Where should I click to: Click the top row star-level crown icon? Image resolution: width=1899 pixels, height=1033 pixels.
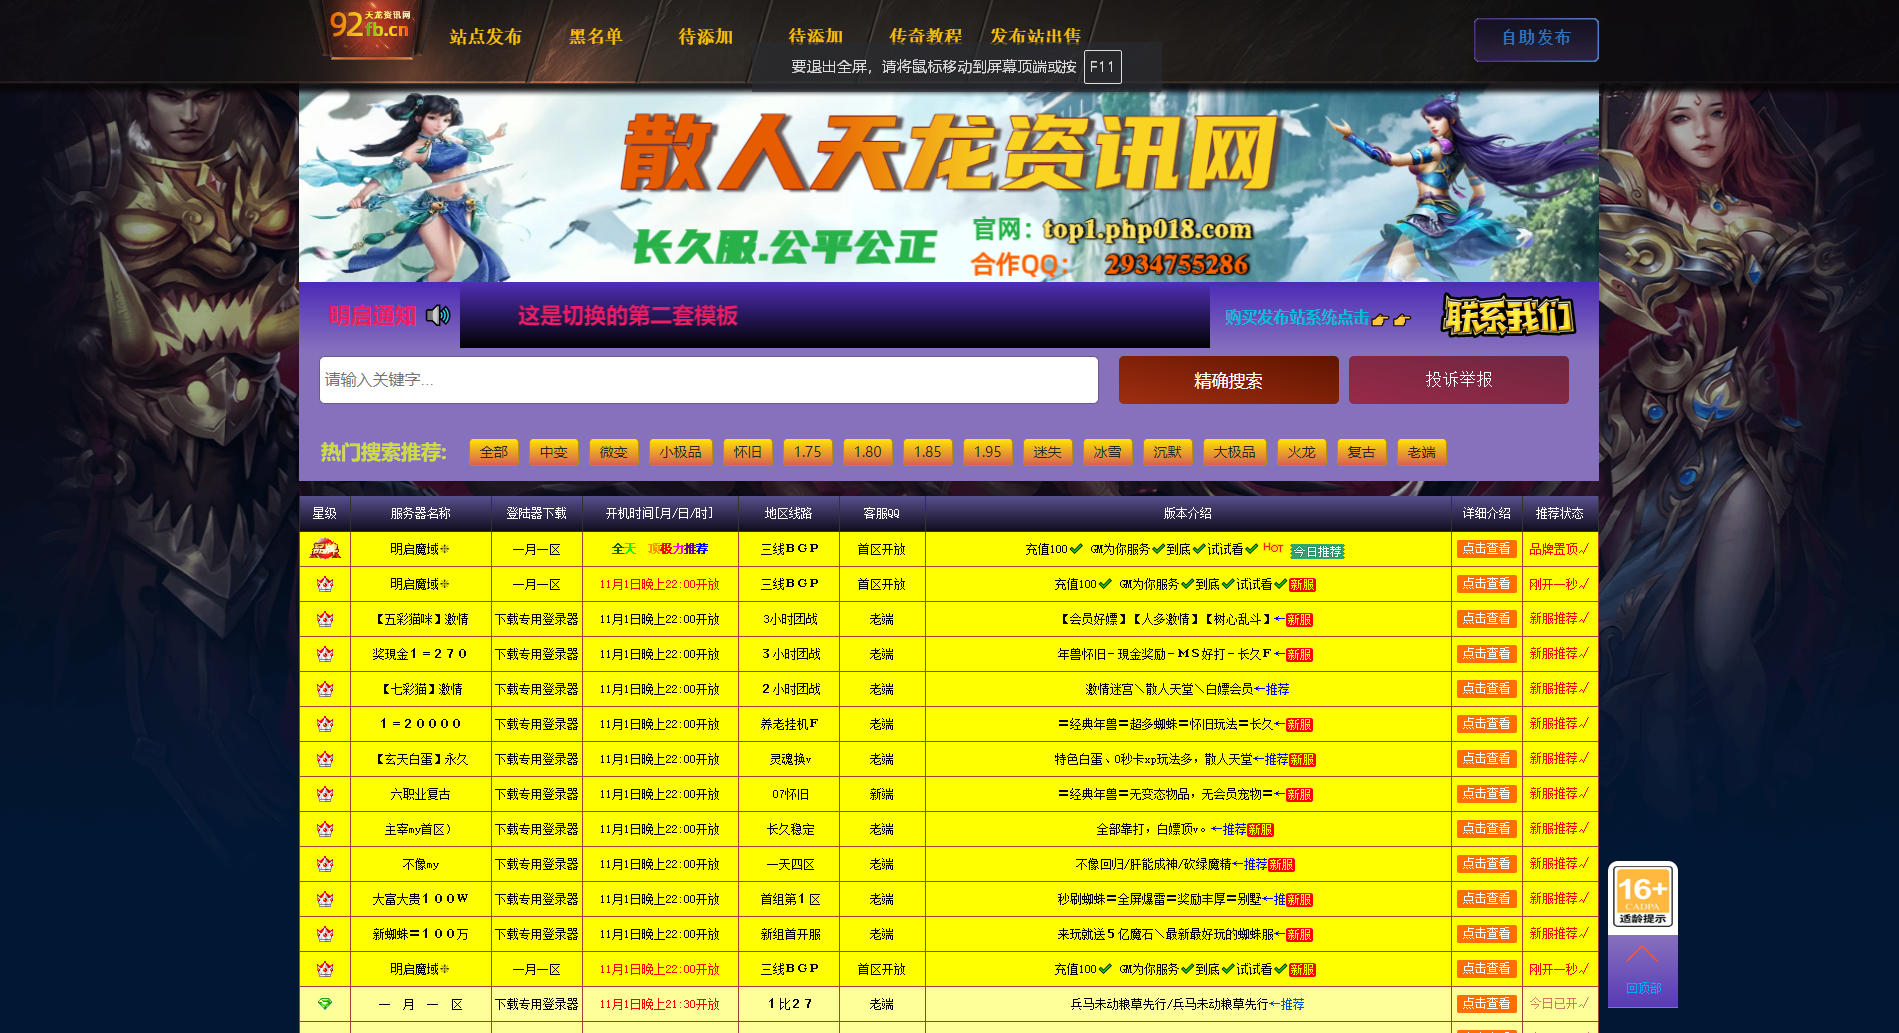pos(325,549)
